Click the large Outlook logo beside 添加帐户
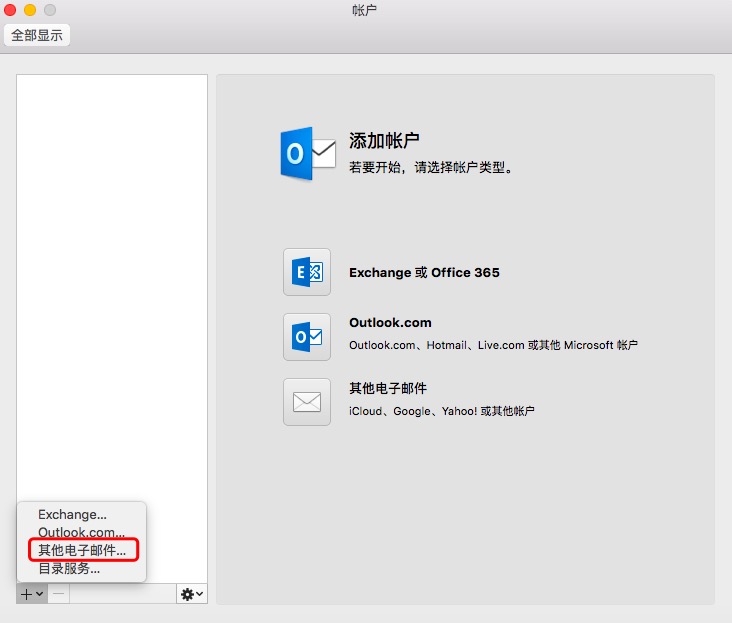 (x=307, y=153)
